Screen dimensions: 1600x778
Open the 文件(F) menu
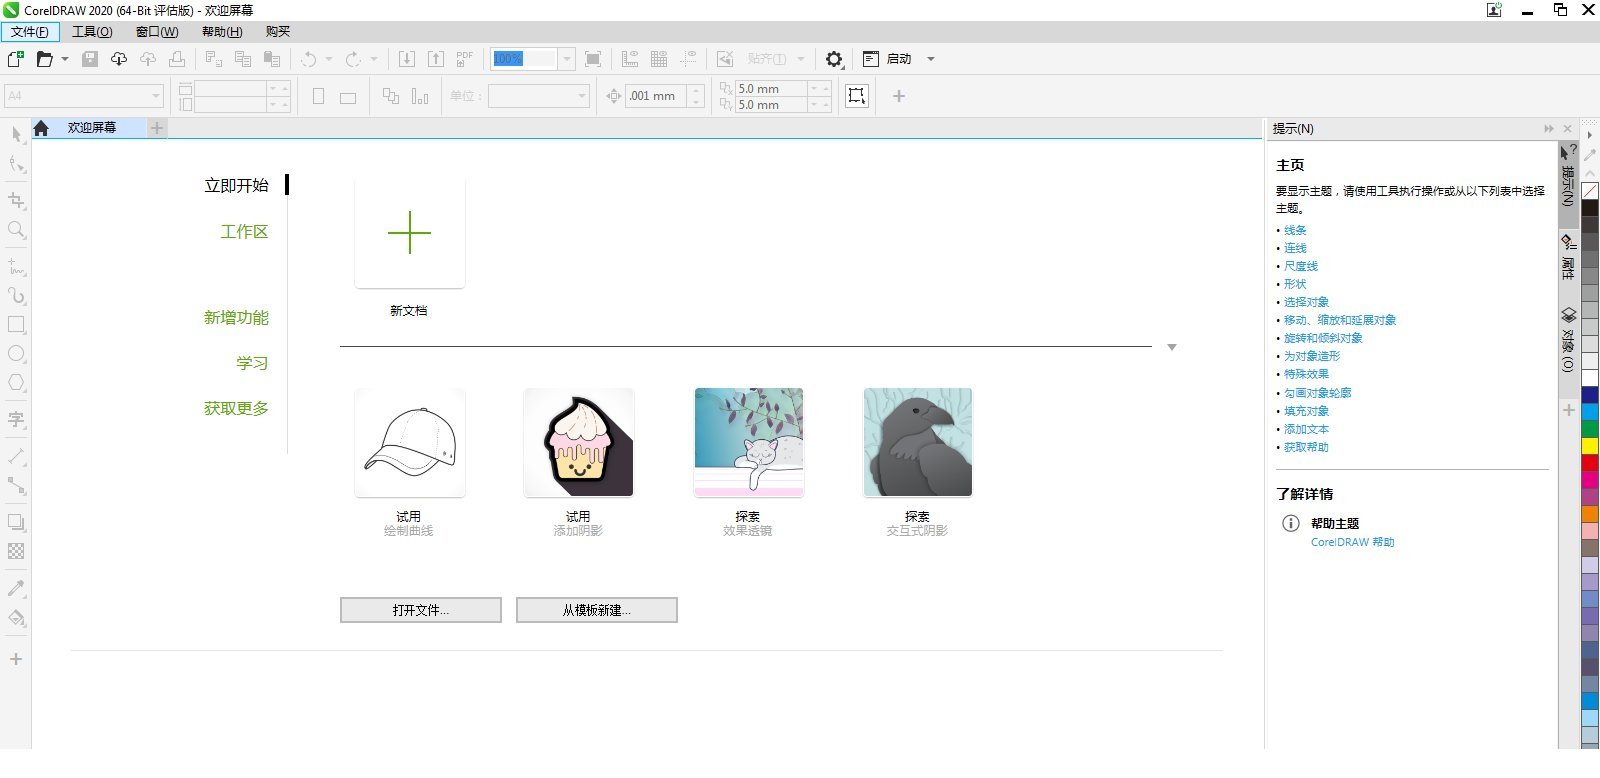(30, 32)
